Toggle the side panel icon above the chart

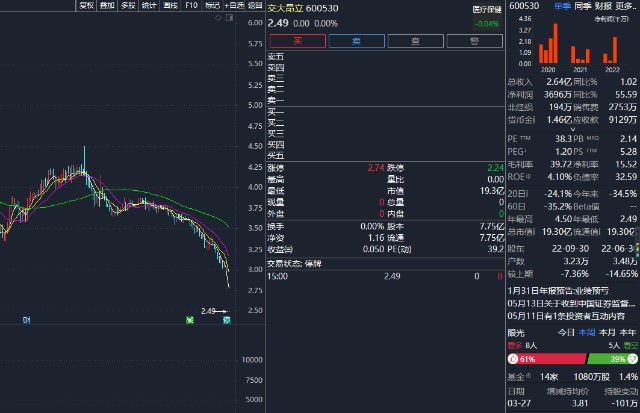pos(229,18)
